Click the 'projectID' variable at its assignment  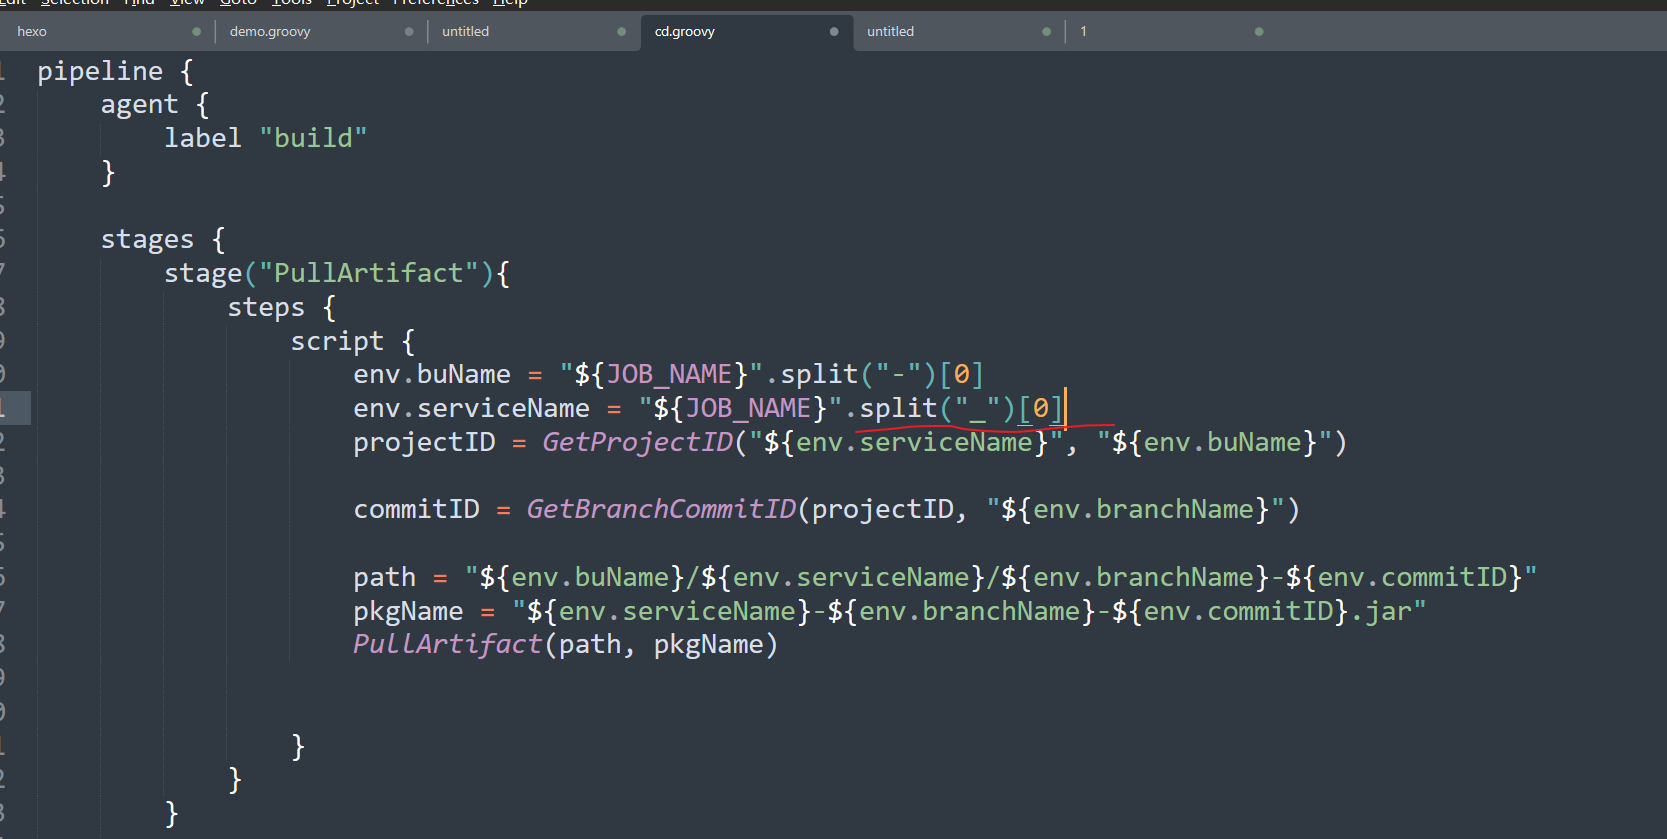click(x=424, y=442)
